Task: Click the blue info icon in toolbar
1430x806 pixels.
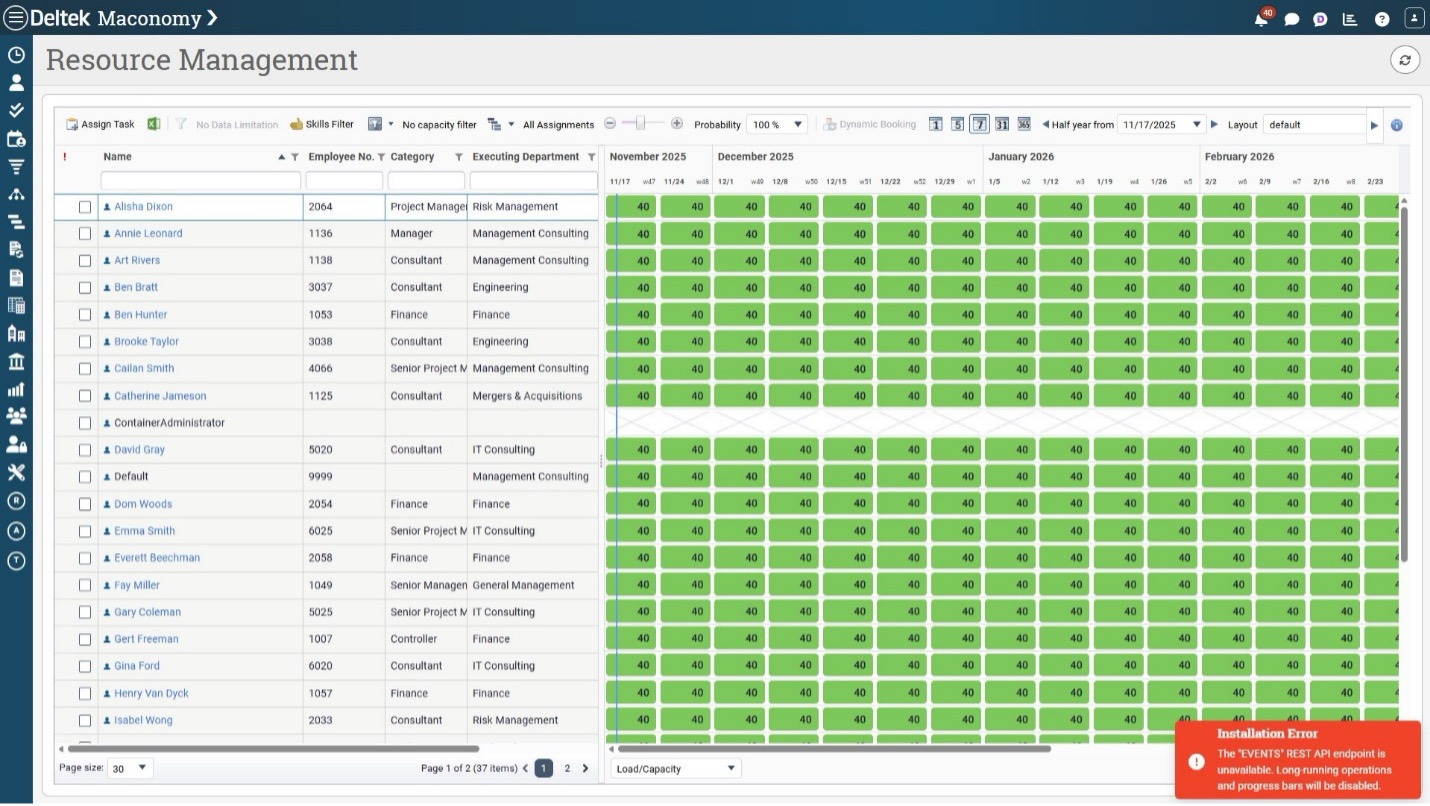Action: (1397, 125)
